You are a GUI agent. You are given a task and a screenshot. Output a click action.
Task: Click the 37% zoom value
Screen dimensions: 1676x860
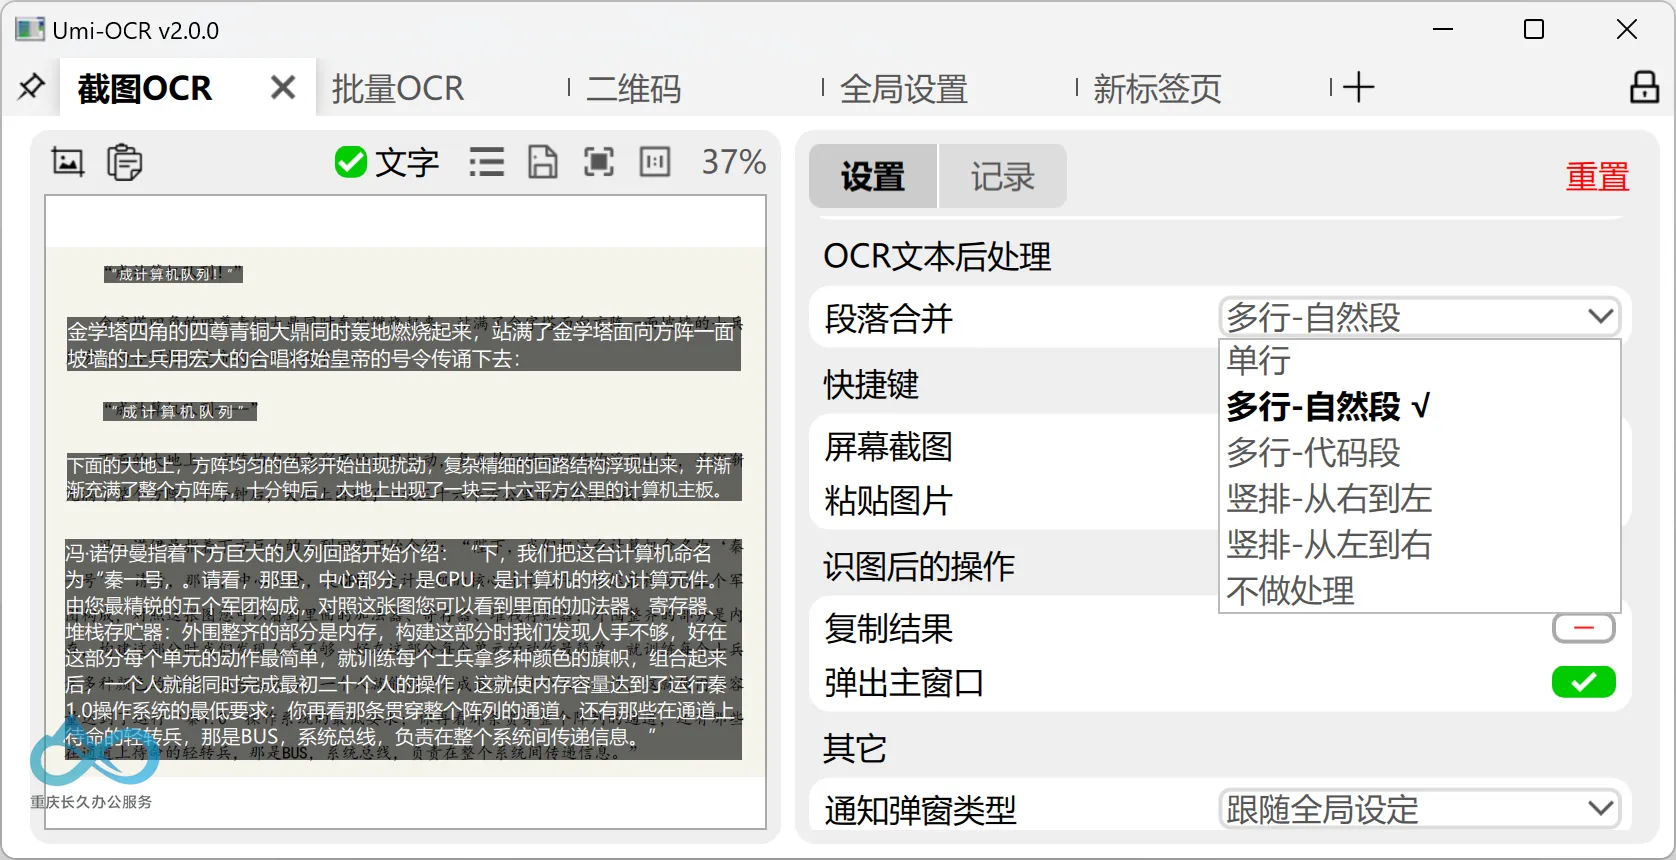click(x=733, y=162)
